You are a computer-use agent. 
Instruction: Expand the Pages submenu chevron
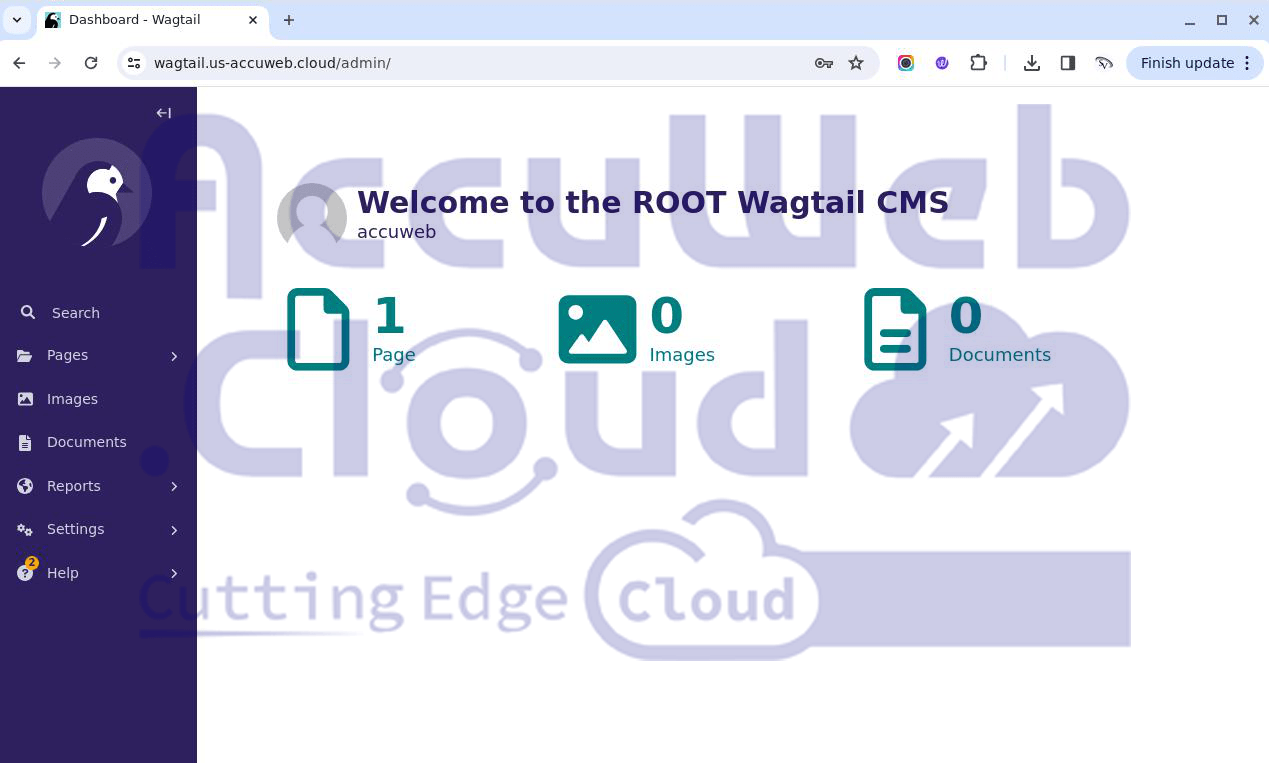tap(174, 356)
